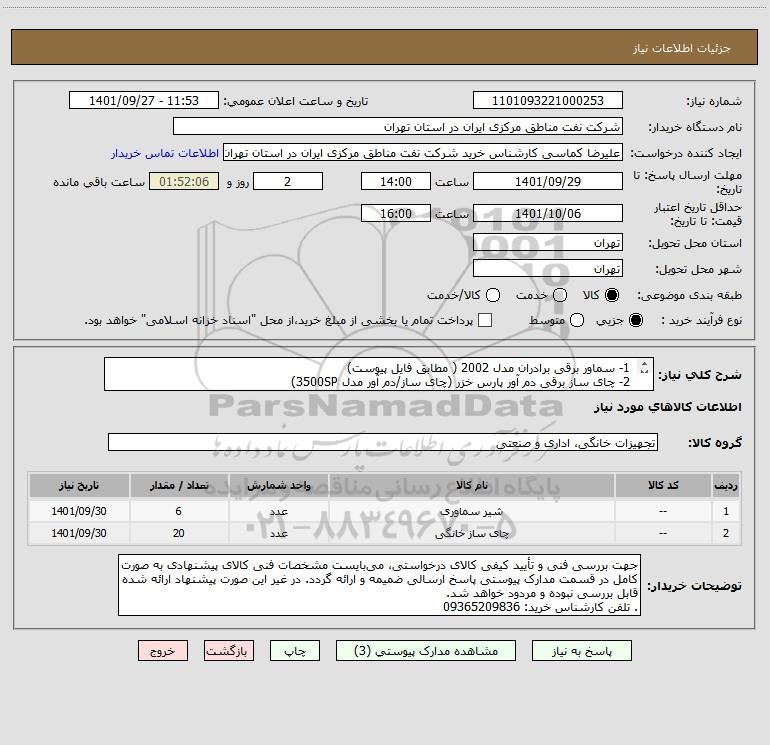
Task: Click row number 1 in the table
Action: (726, 511)
